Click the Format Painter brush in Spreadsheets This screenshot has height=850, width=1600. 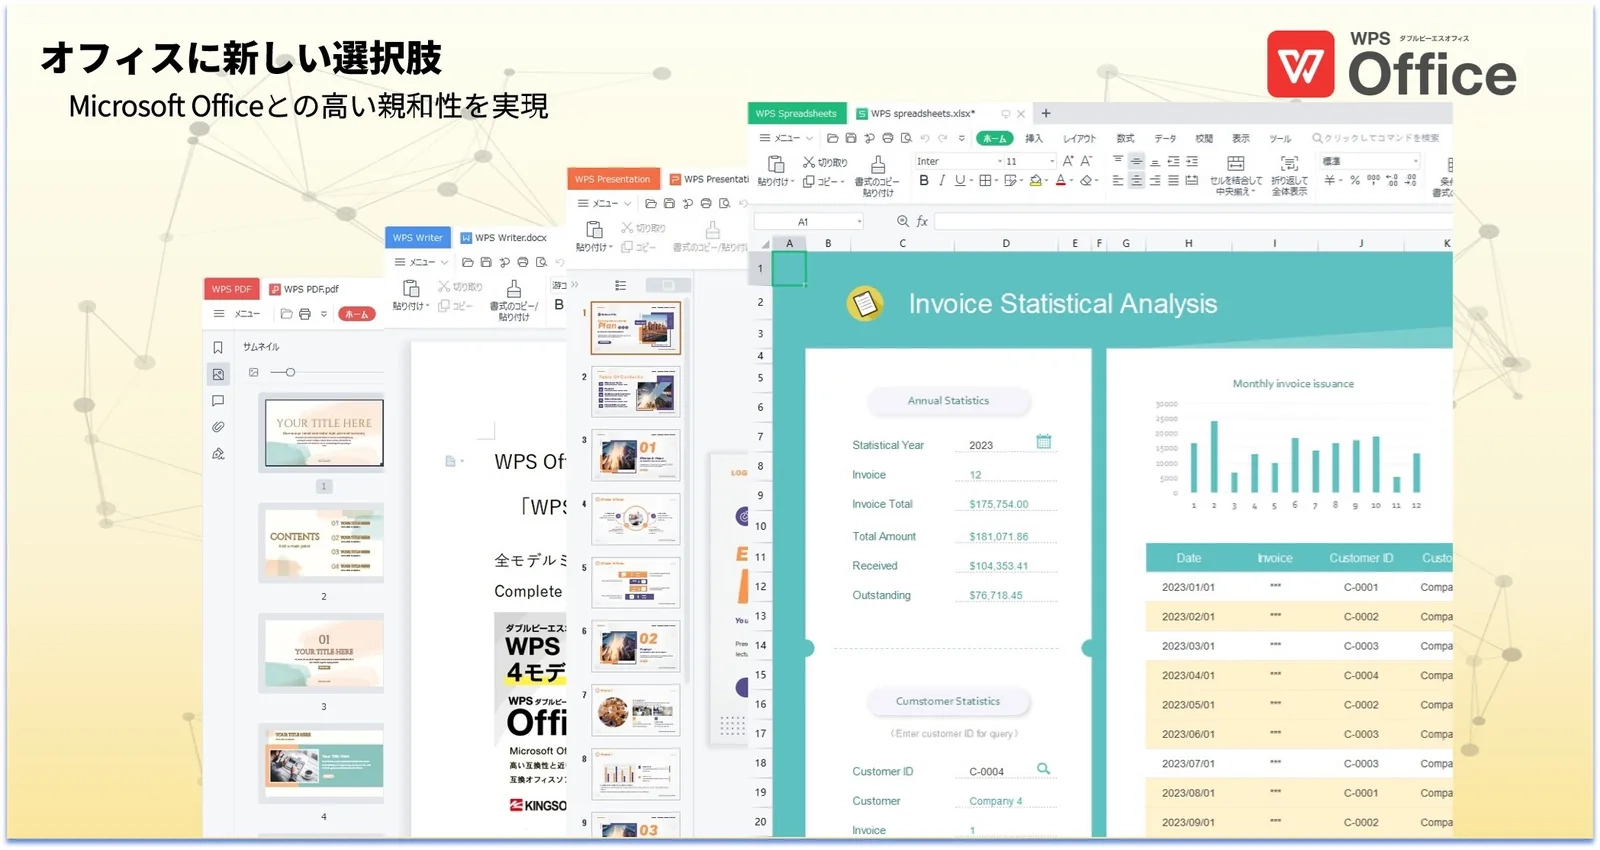[x=878, y=164]
